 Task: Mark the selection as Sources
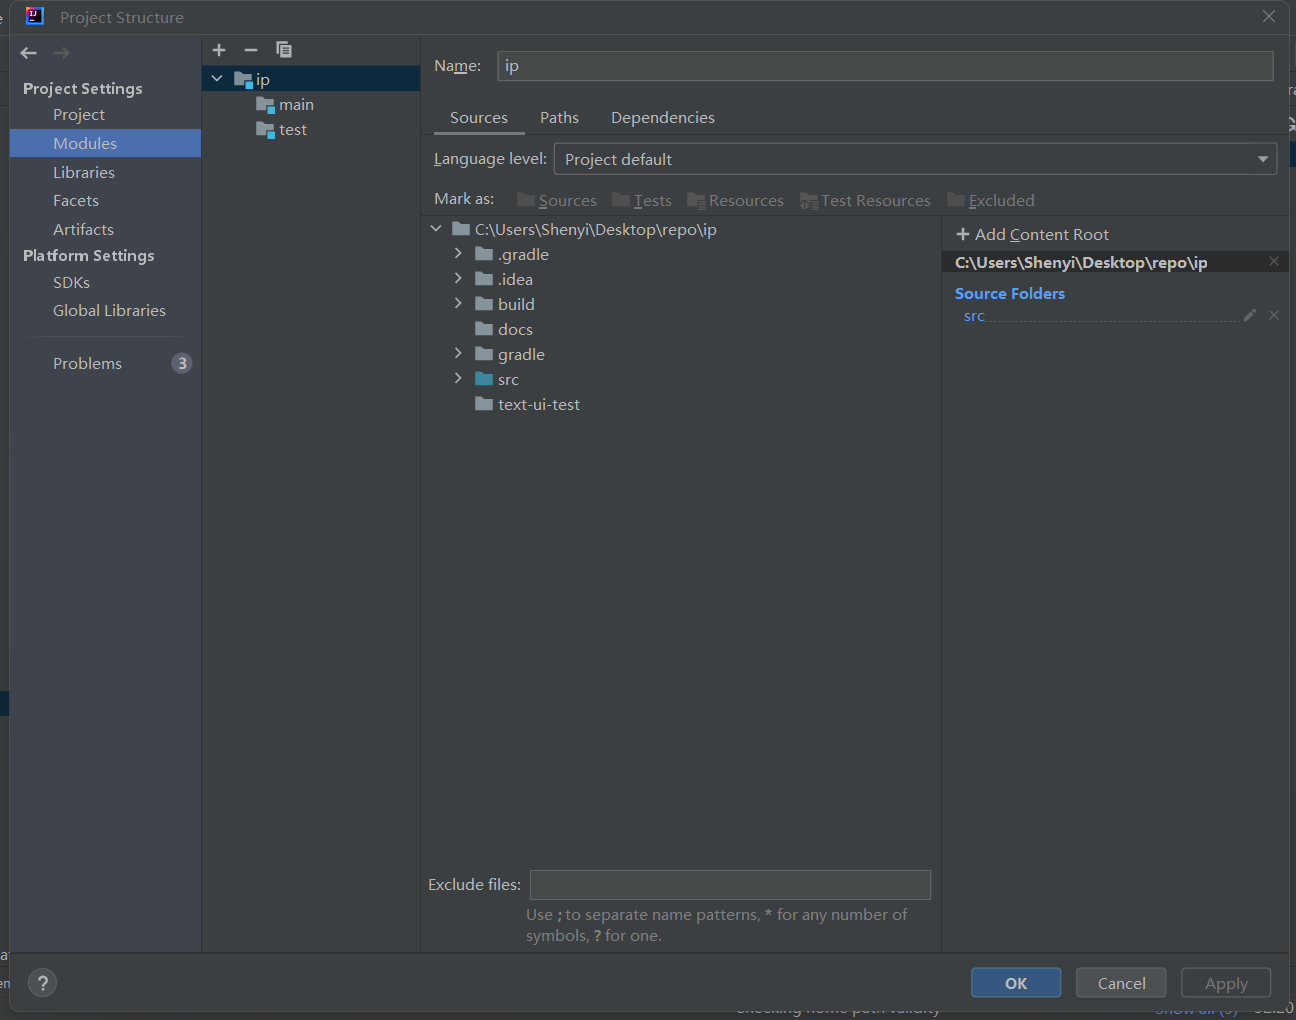tap(556, 200)
